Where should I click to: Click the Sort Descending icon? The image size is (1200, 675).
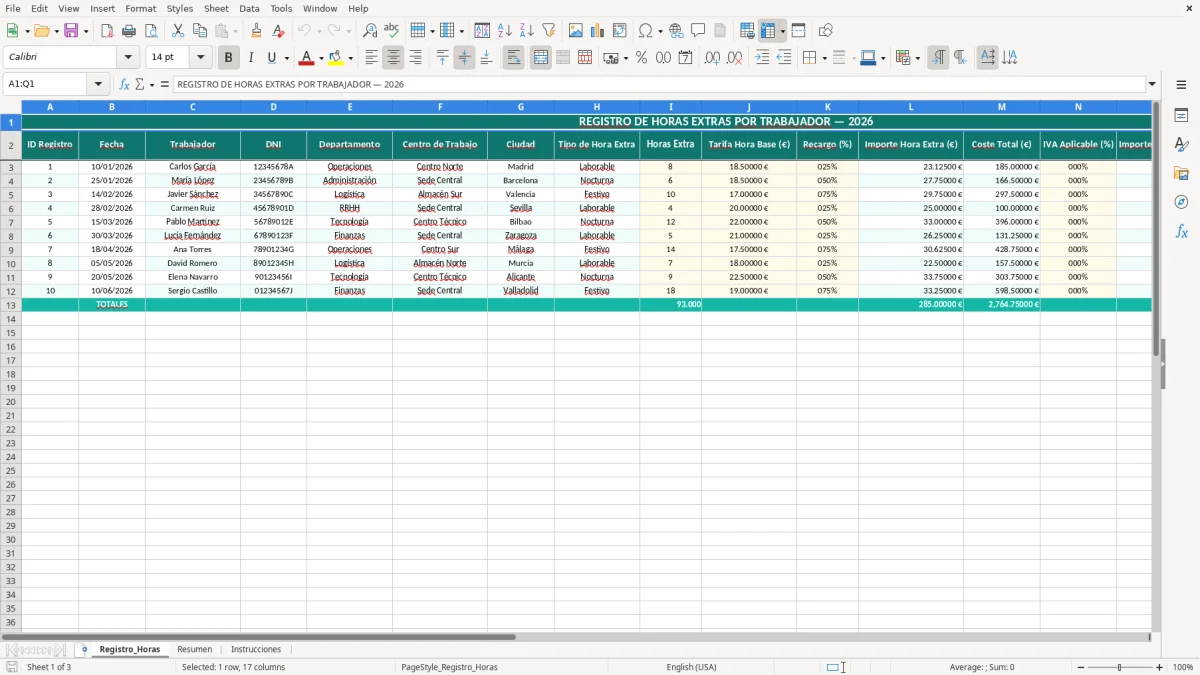coord(526,31)
